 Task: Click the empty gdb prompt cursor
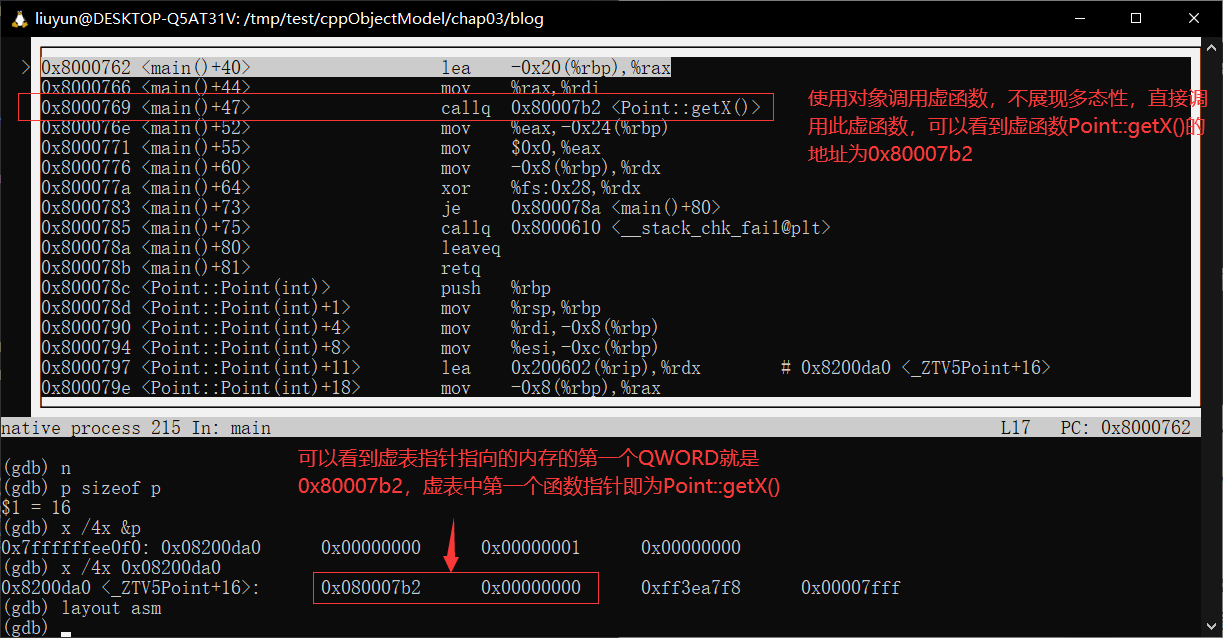(65, 628)
